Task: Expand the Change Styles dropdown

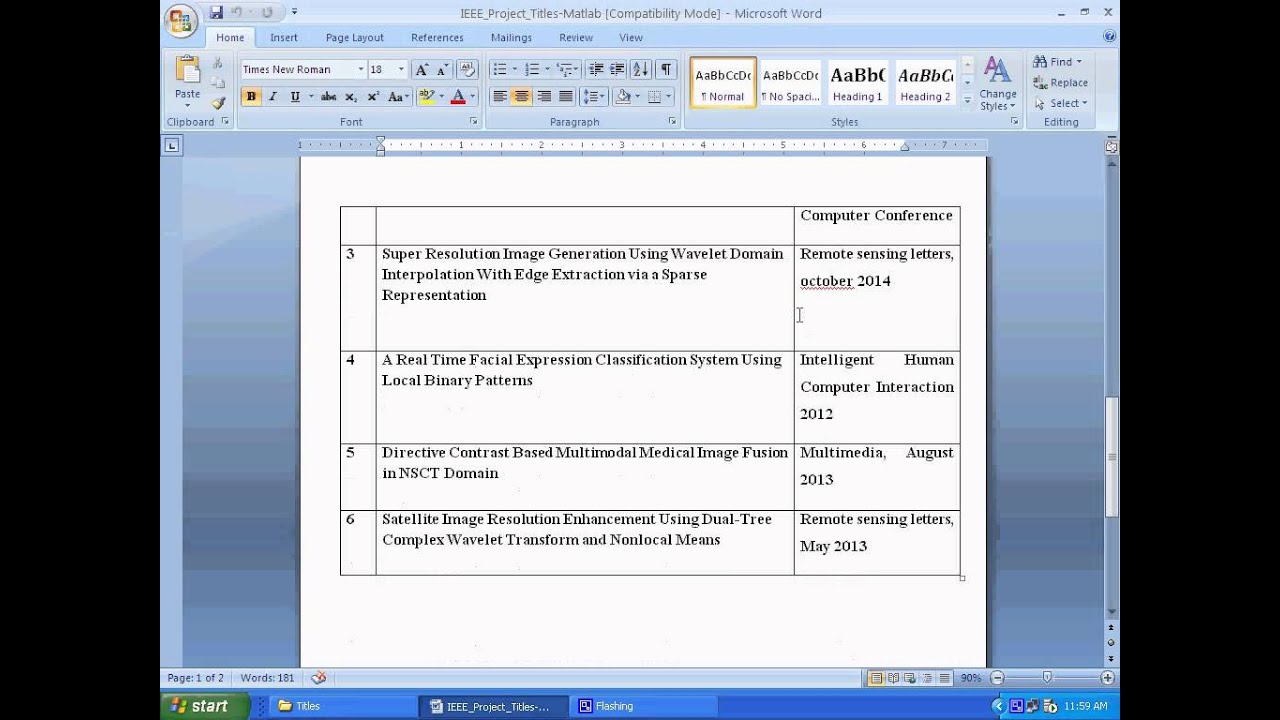Action: 997,84
